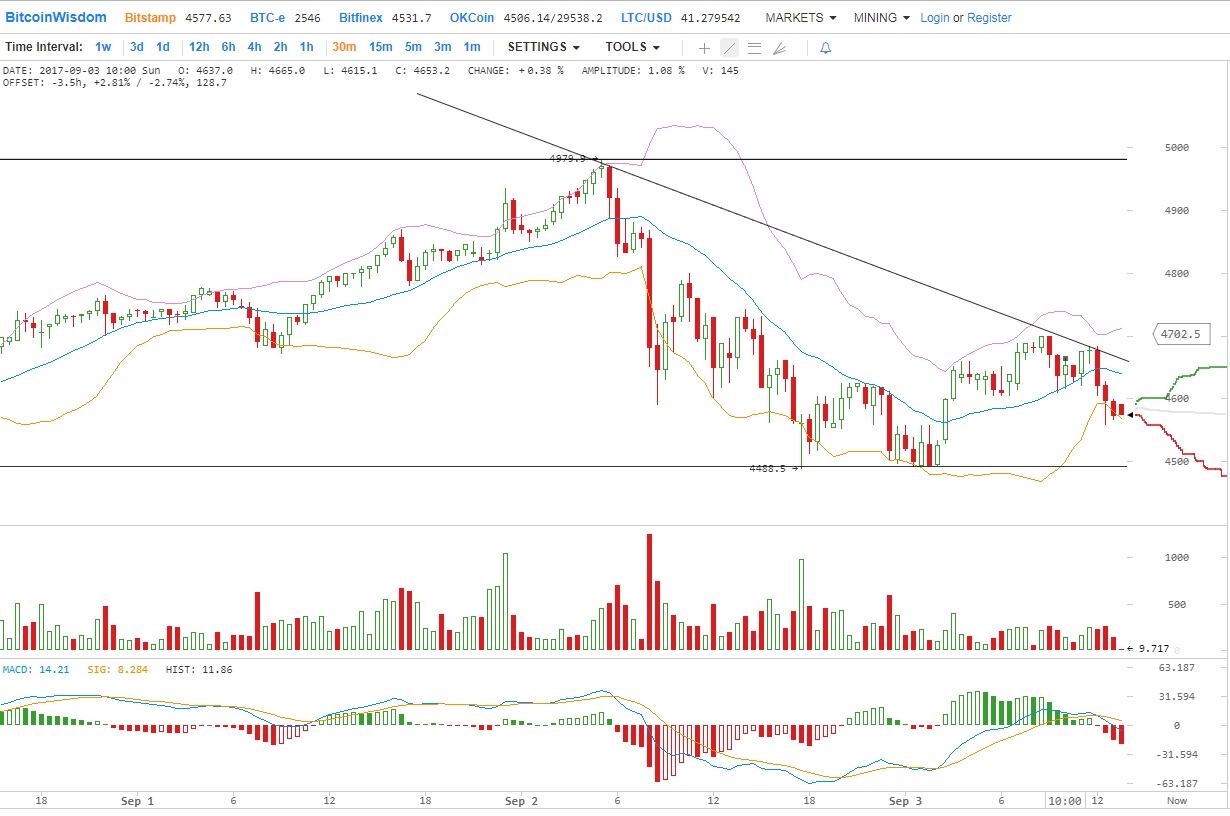Open the TOOLS dropdown menu
The width and height of the screenshot is (1230, 816).
[x=632, y=47]
